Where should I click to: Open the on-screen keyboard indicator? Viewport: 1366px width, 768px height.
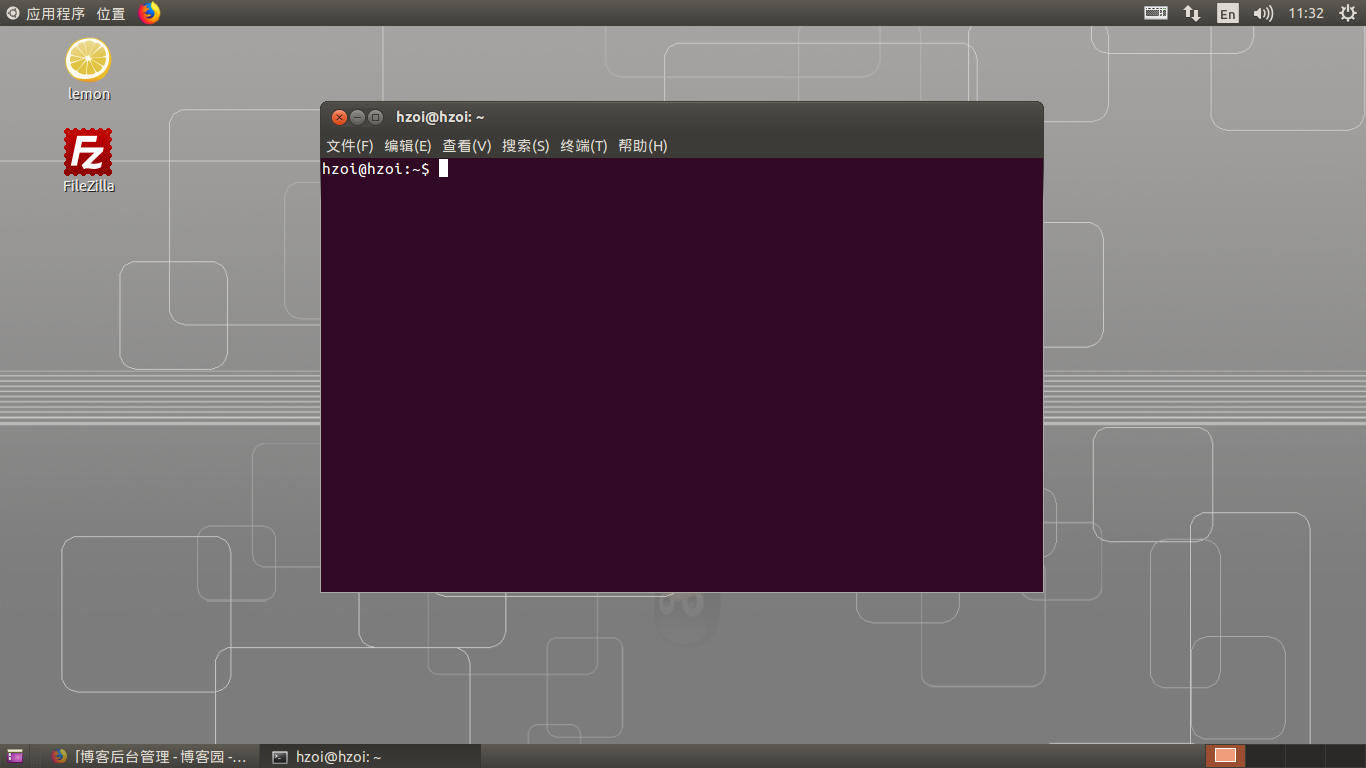[1156, 13]
